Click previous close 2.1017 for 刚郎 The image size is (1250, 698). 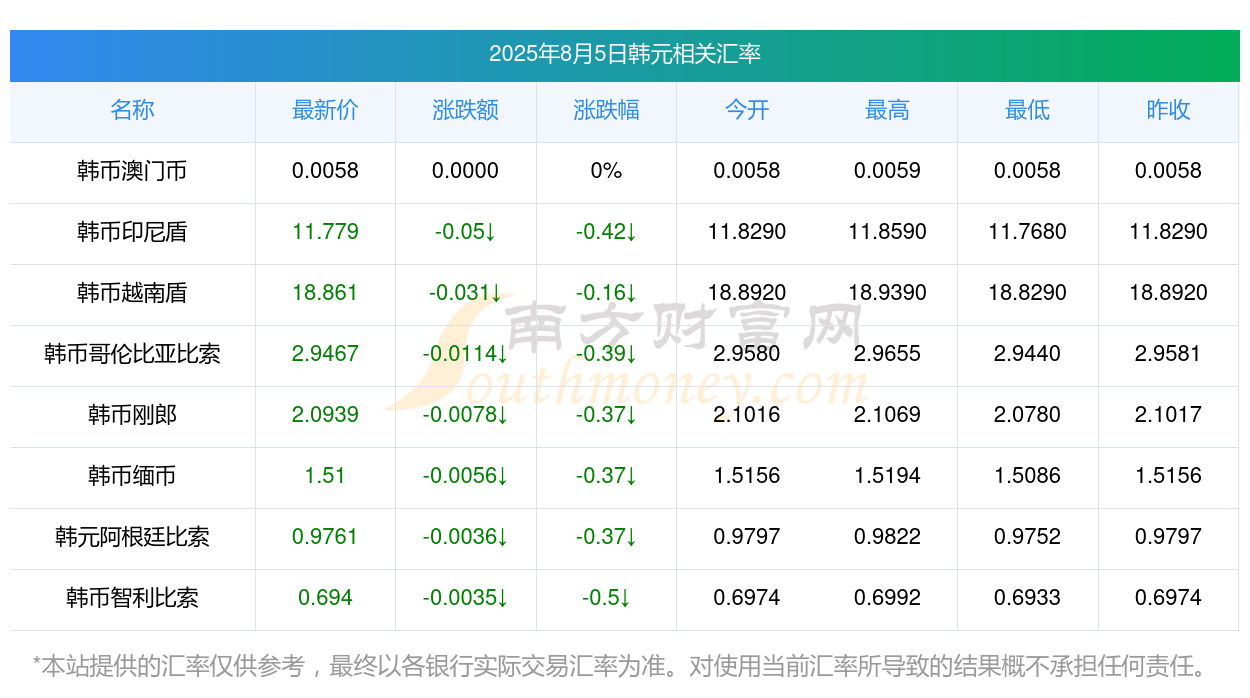click(1168, 415)
